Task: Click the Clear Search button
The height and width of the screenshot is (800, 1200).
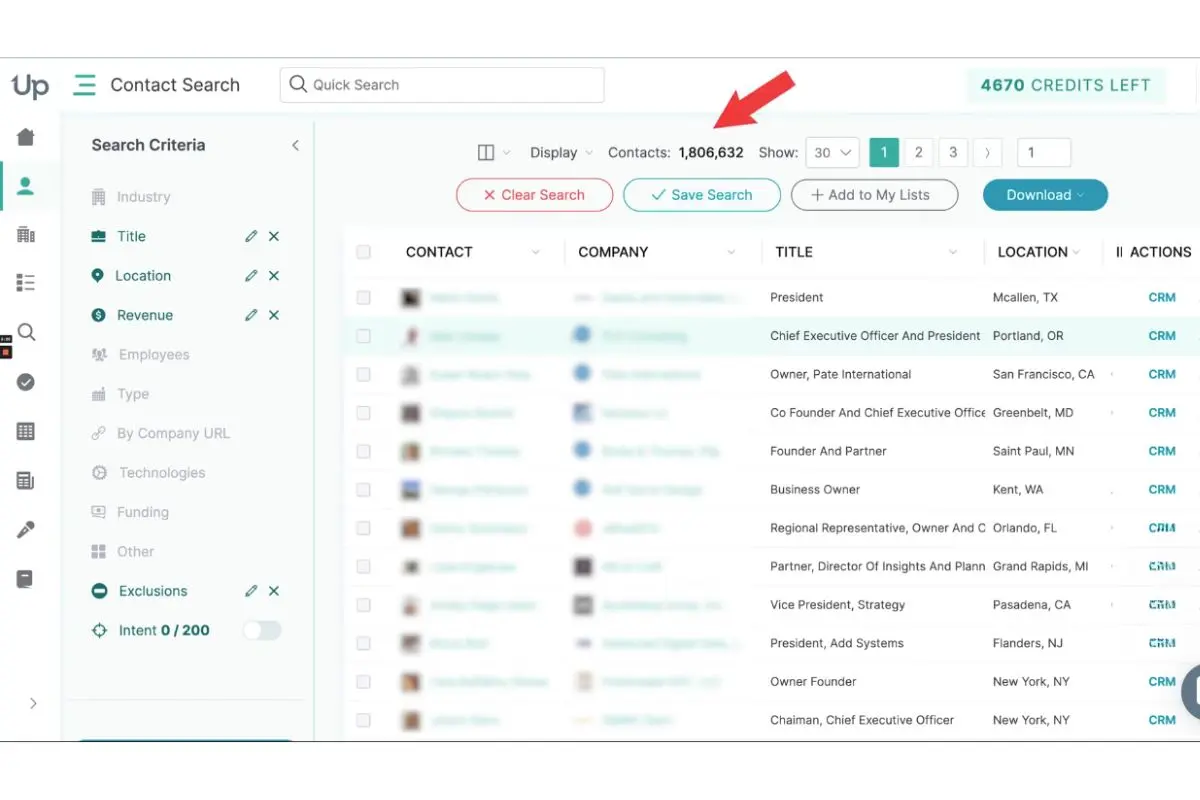Action: point(534,195)
